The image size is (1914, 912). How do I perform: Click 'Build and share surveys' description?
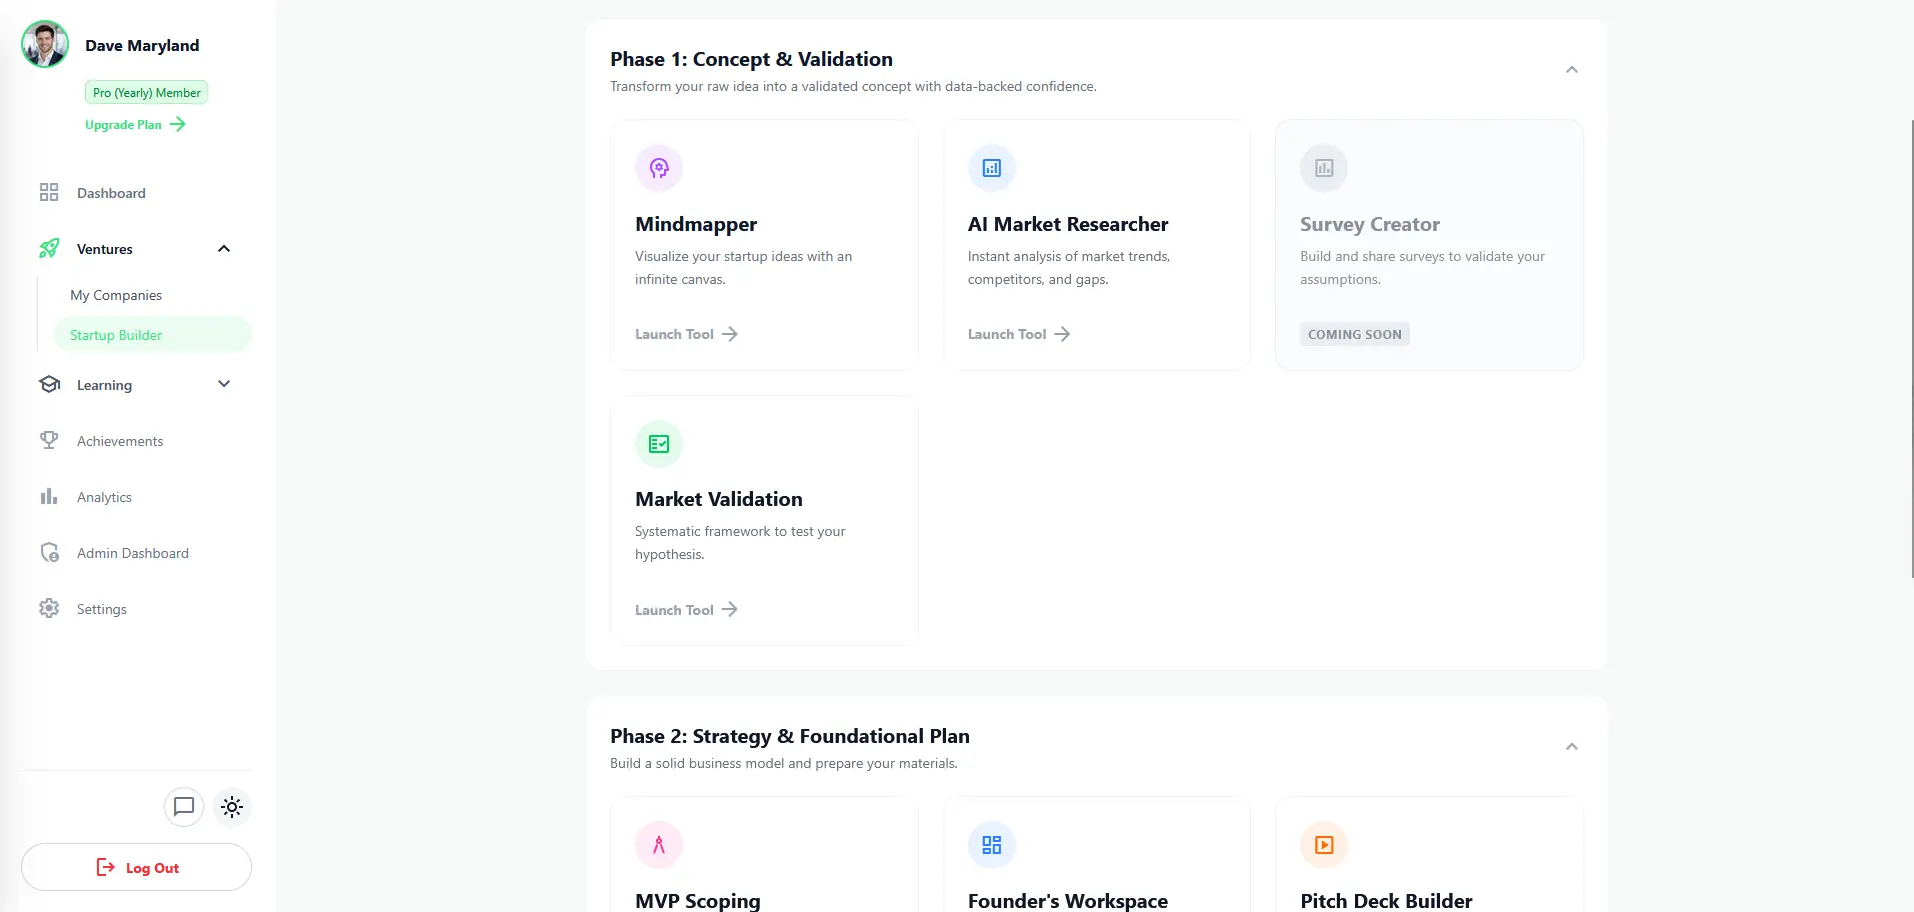tap(1422, 268)
